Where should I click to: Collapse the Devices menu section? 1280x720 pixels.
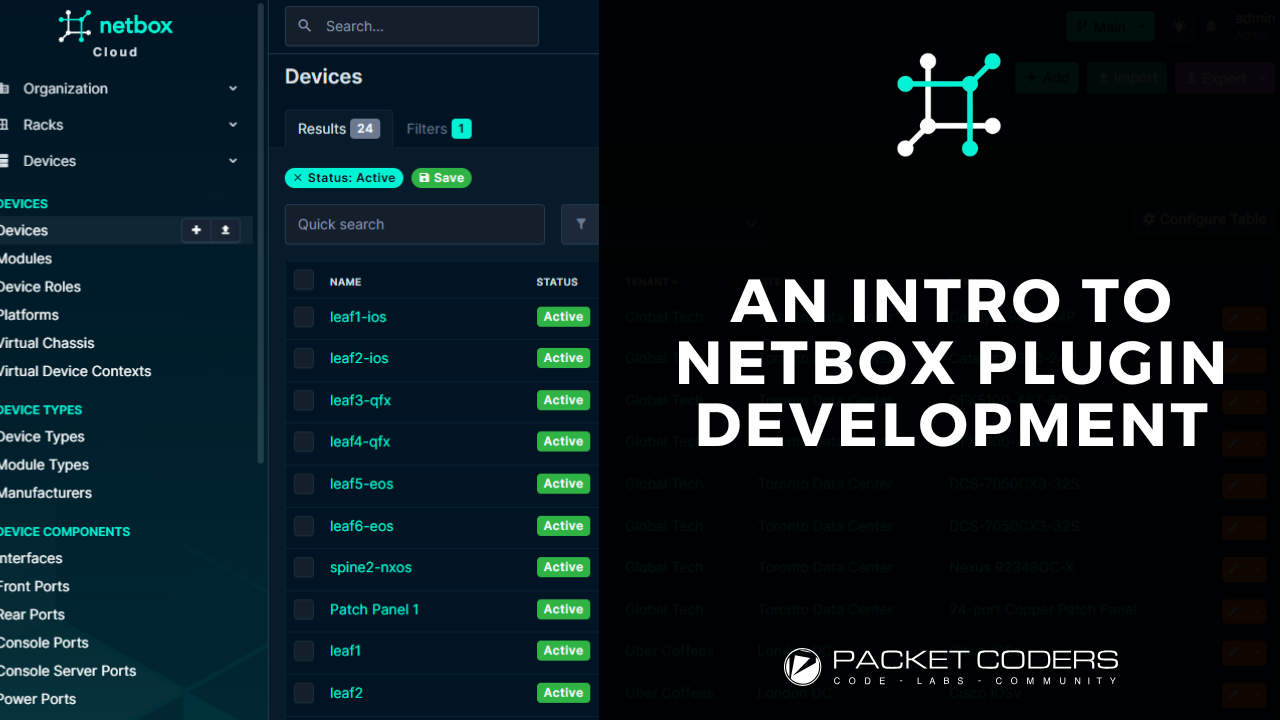232,161
